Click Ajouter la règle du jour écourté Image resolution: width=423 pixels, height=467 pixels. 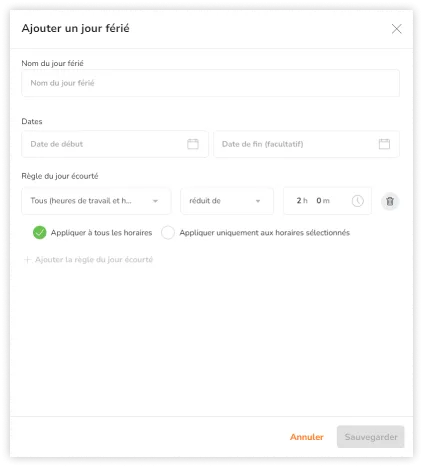[89, 260]
